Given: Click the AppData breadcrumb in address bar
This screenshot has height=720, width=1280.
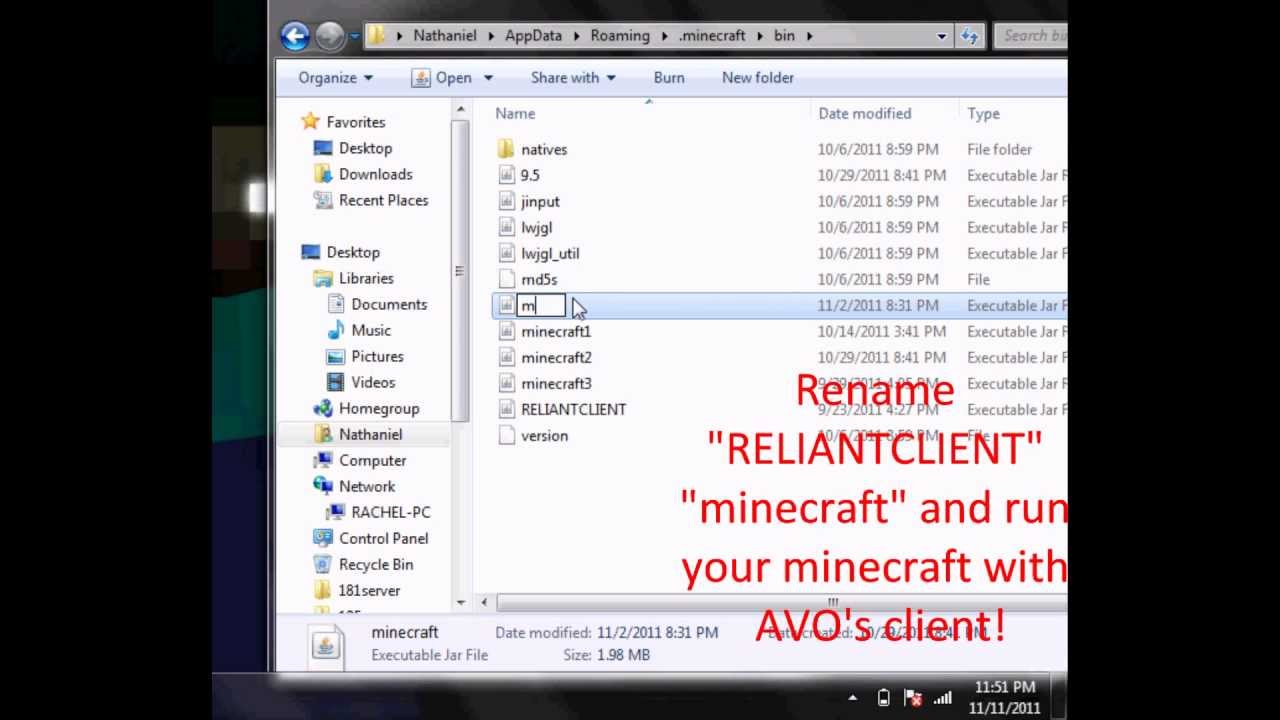Looking at the screenshot, I should tap(533, 35).
